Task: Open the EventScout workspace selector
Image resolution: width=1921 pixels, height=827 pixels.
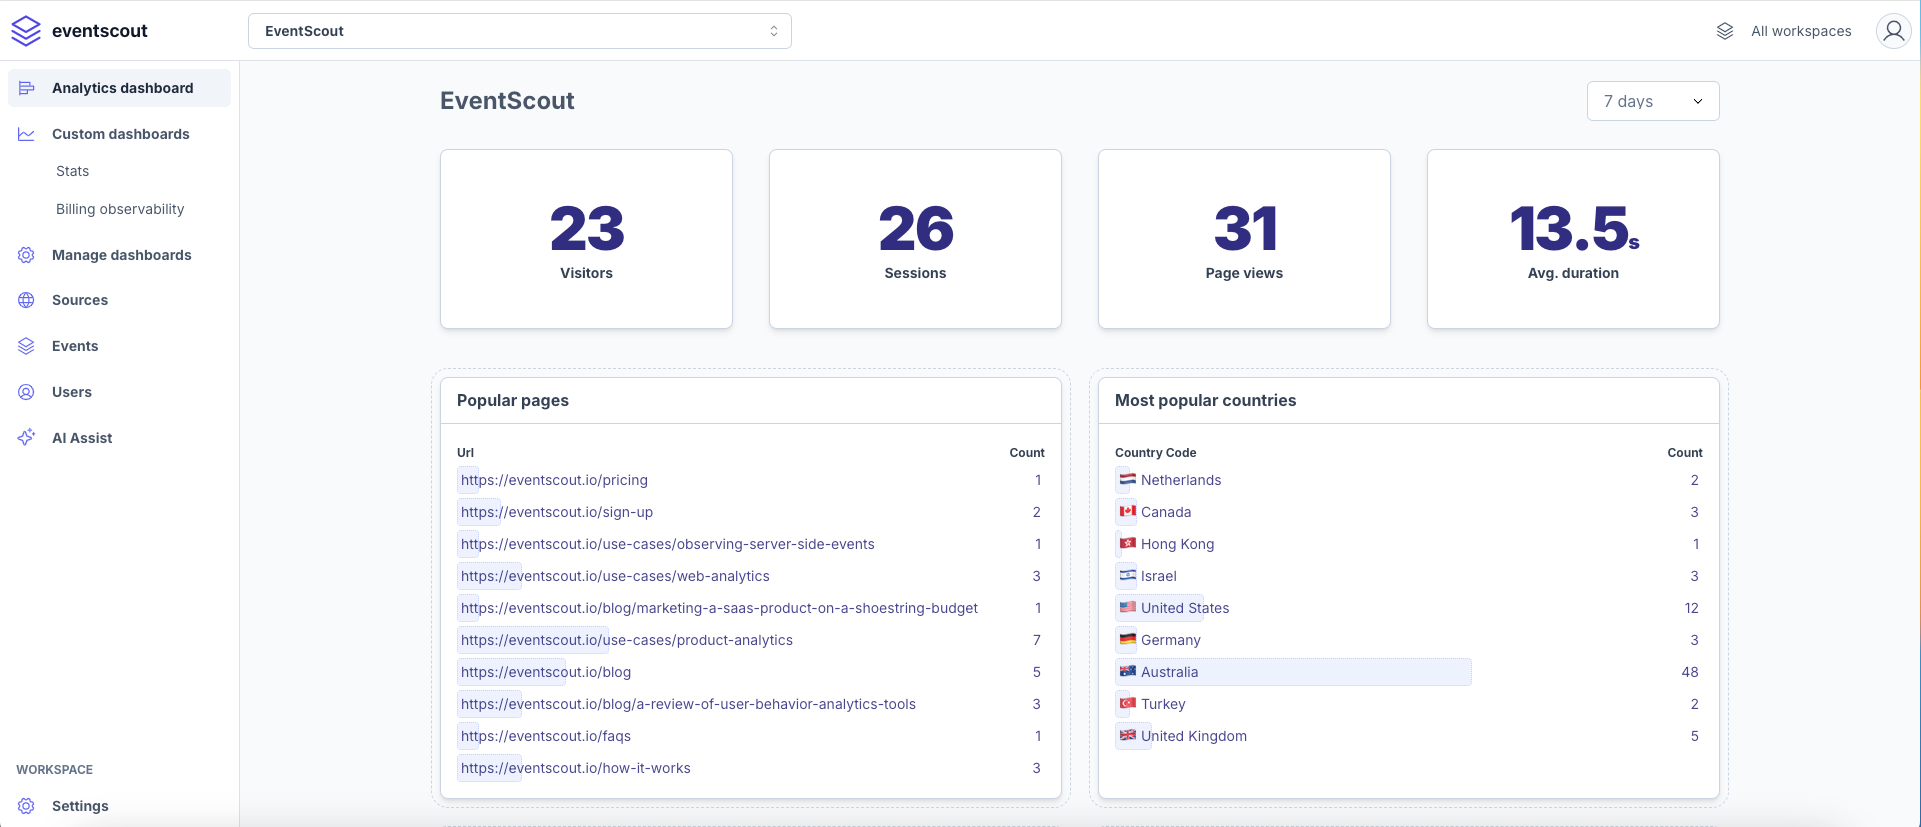Action: coord(520,31)
